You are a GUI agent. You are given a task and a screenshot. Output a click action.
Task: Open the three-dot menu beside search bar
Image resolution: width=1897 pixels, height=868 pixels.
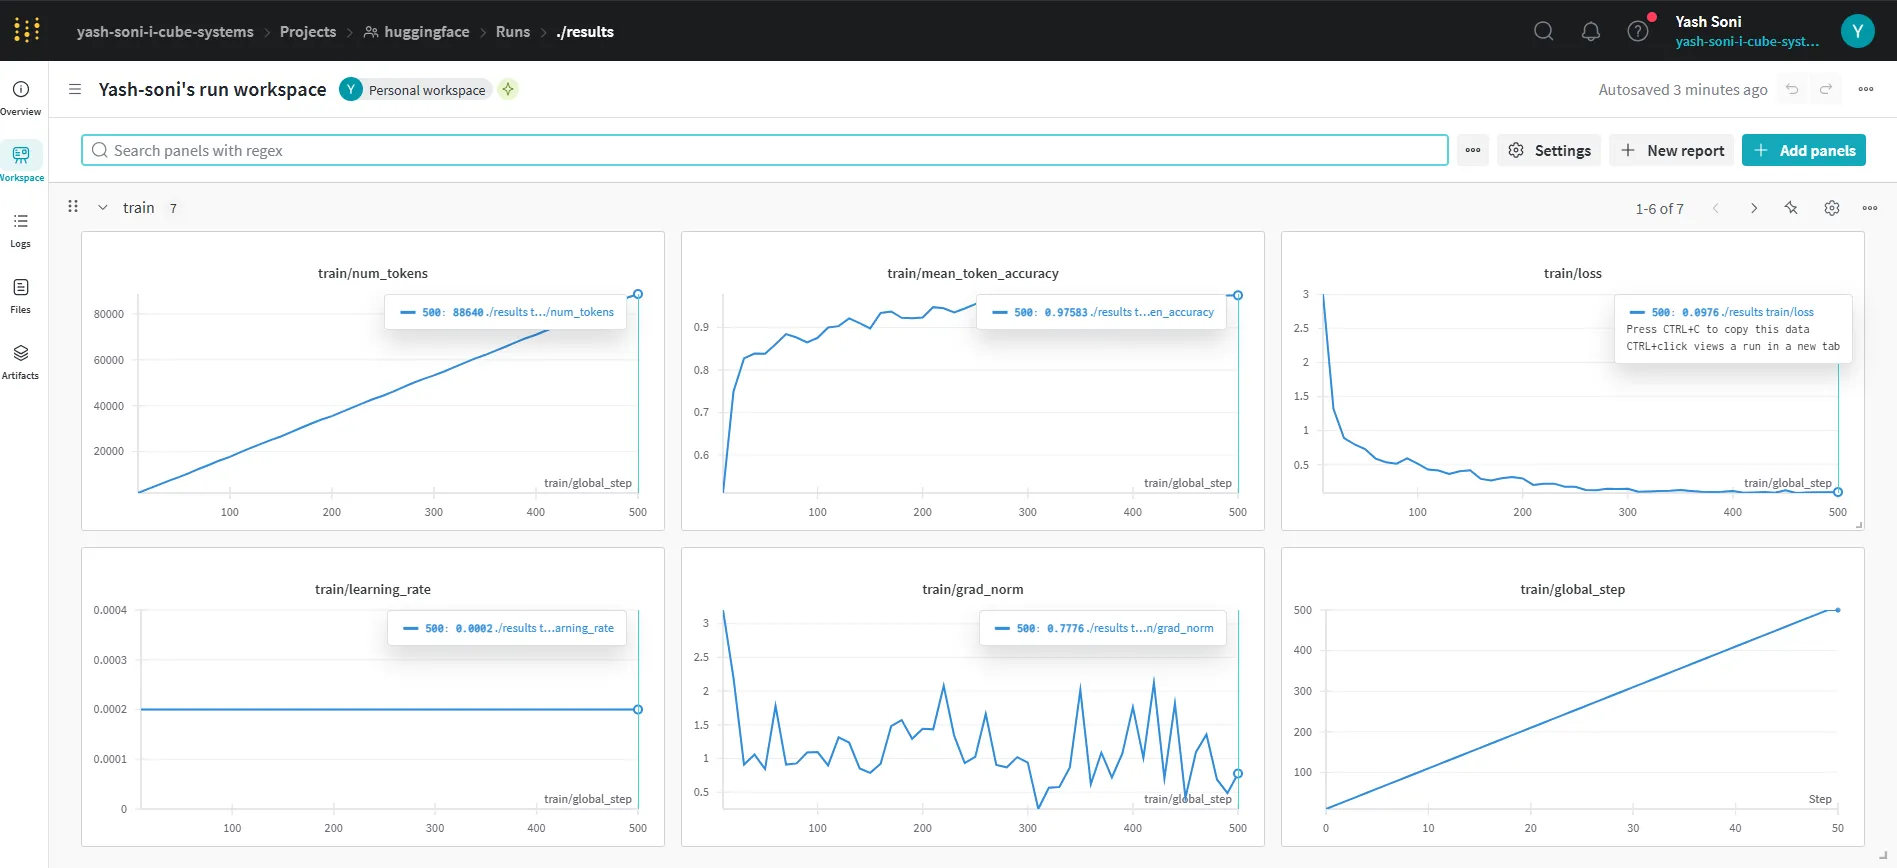[1473, 150]
